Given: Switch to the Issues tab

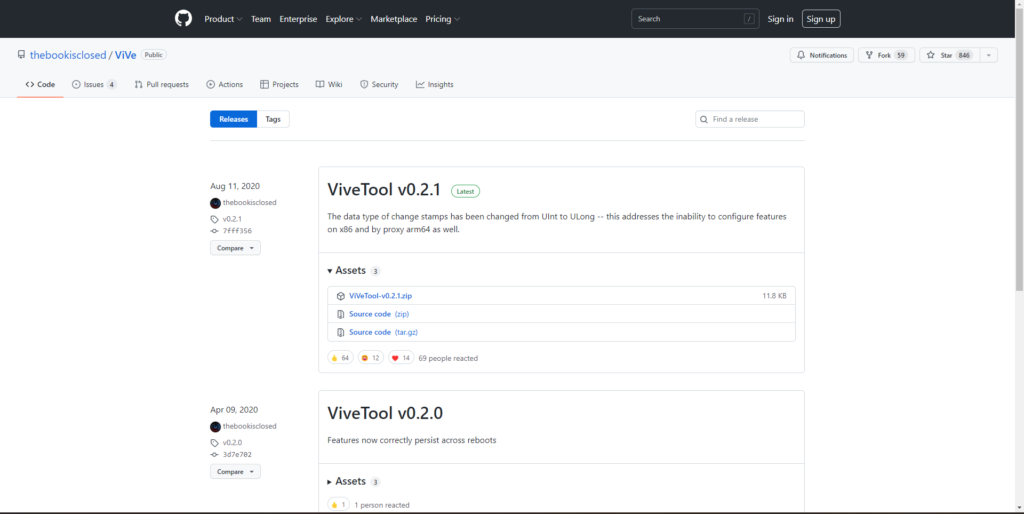Looking at the screenshot, I should point(94,84).
